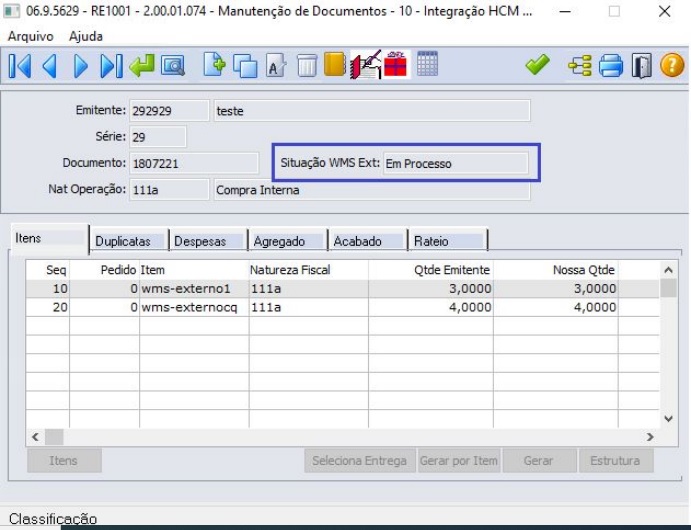The height and width of the screenshot is (530, 691).
Task: Click the Nossa Qtde column header
Action: tap(556, 270)
